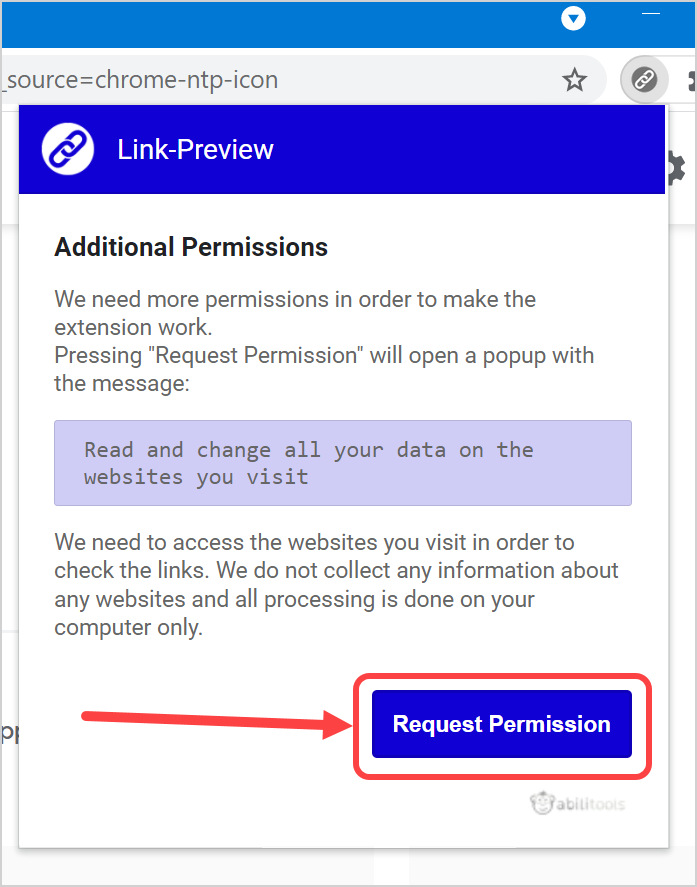The width and height of the screenshot is (697, 887).
Task: Click the Link-Preview chain logo in popup header
Action: [68, 150]
